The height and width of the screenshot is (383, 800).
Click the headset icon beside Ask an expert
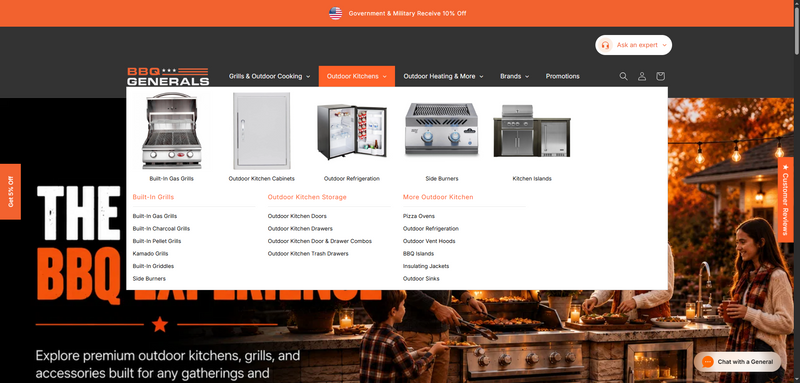click(606, 45)
